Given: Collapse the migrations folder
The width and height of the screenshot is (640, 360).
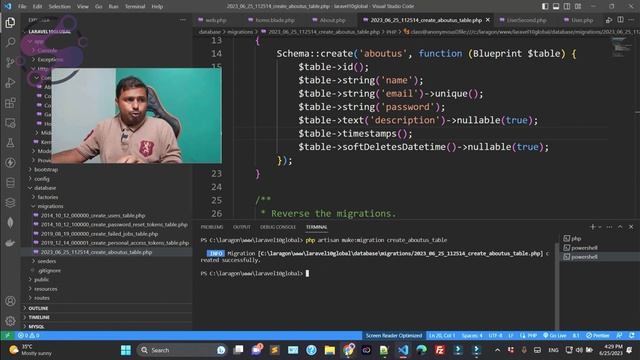Looking at the screenshot, I should point(50,207).
